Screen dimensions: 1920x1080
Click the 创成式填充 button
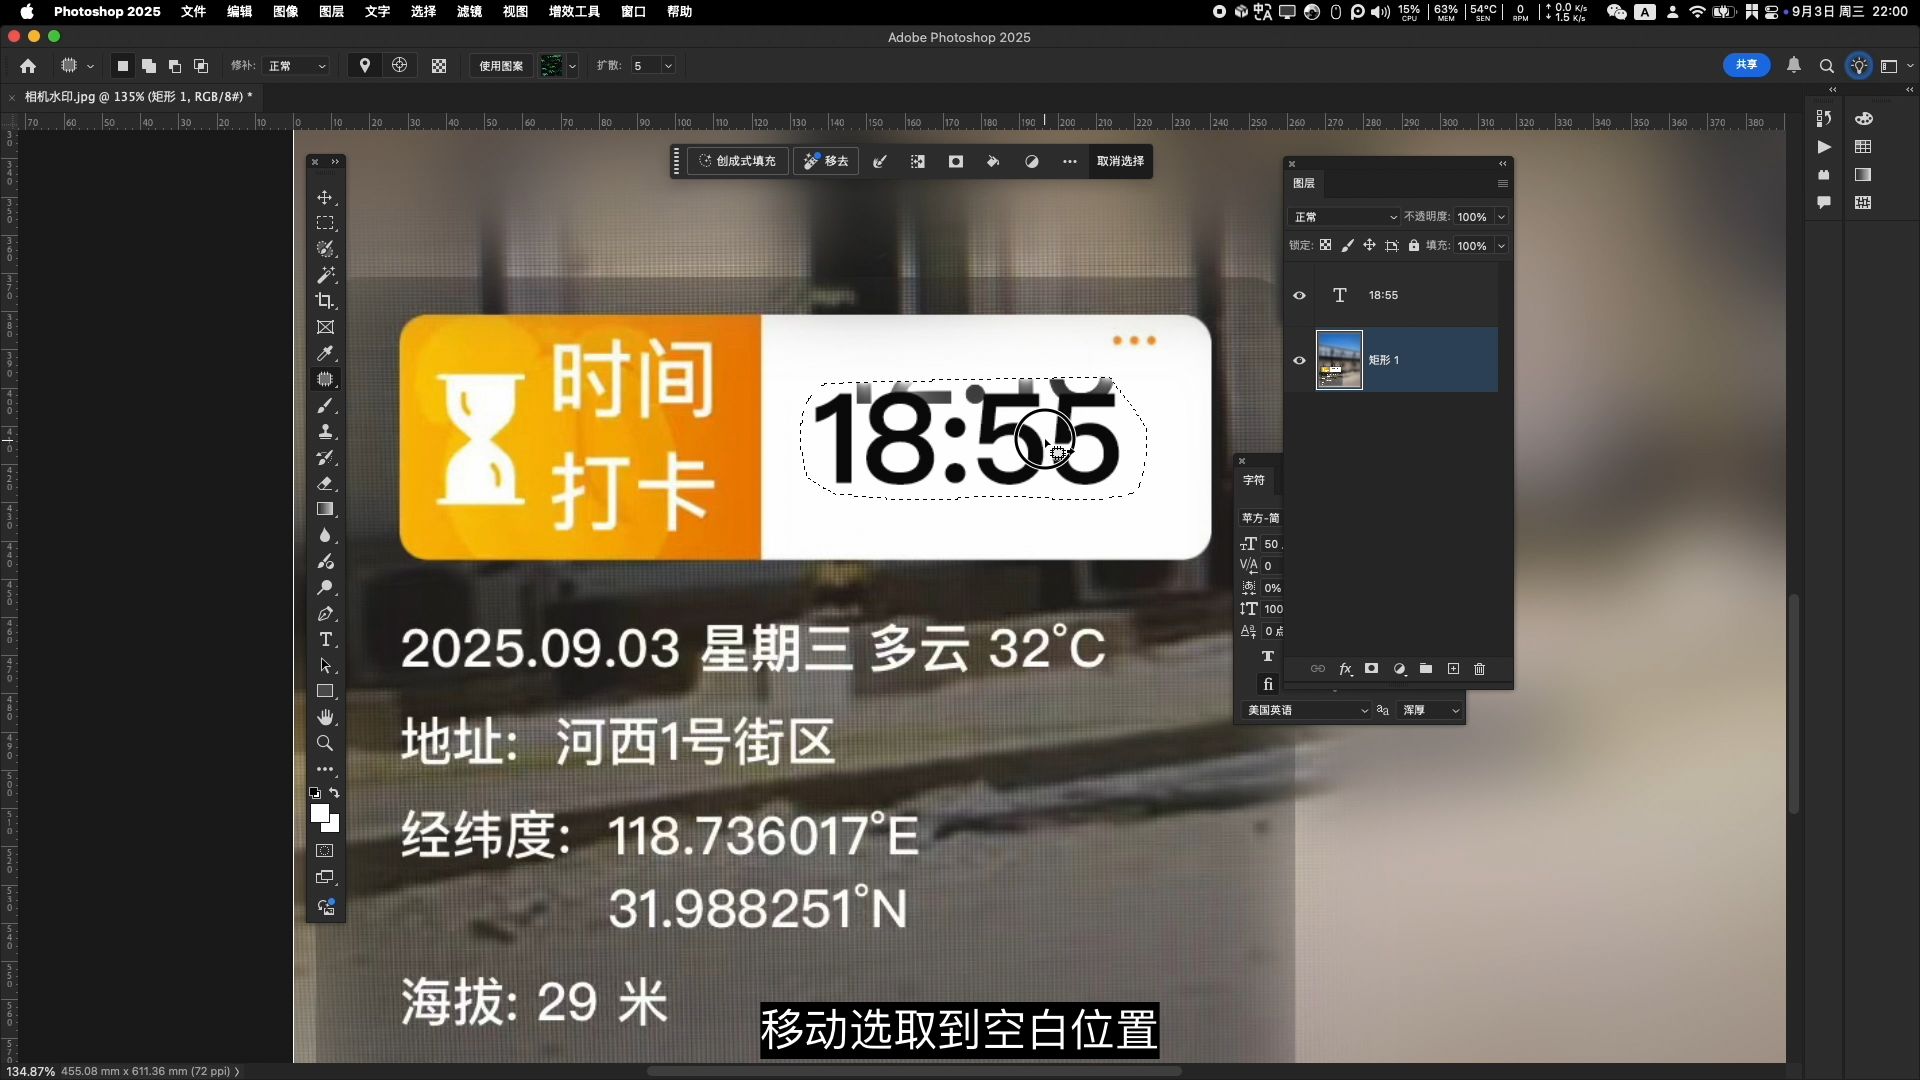point(738,161)
